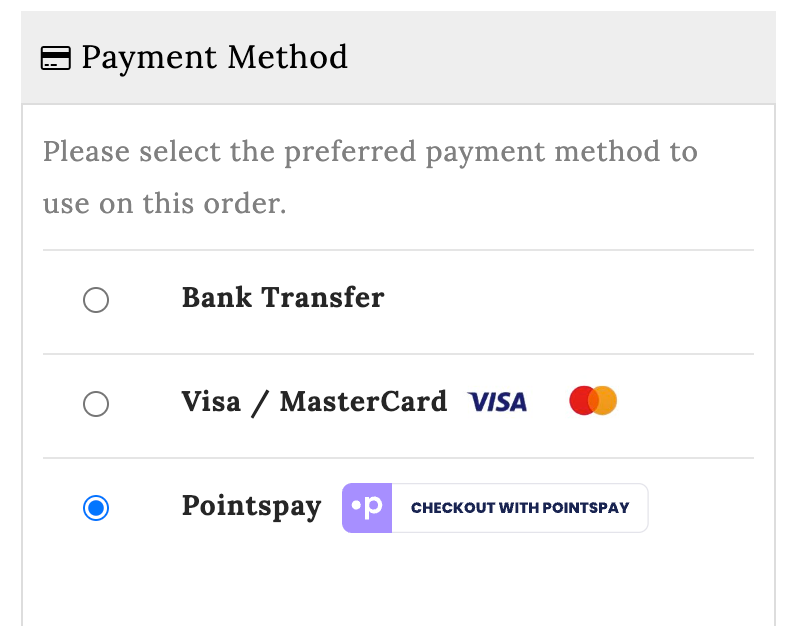Click the credit card icon in header

(55, 59)
